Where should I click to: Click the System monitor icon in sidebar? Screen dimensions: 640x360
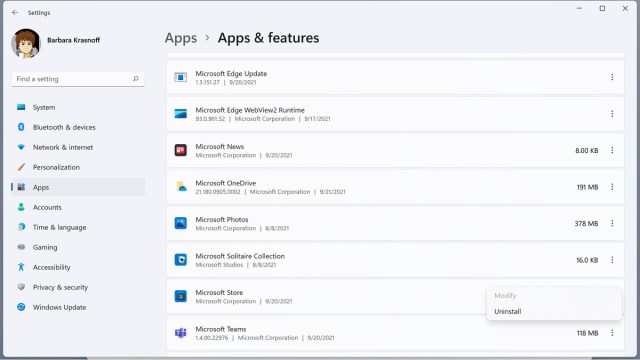(x=21, y=107)
